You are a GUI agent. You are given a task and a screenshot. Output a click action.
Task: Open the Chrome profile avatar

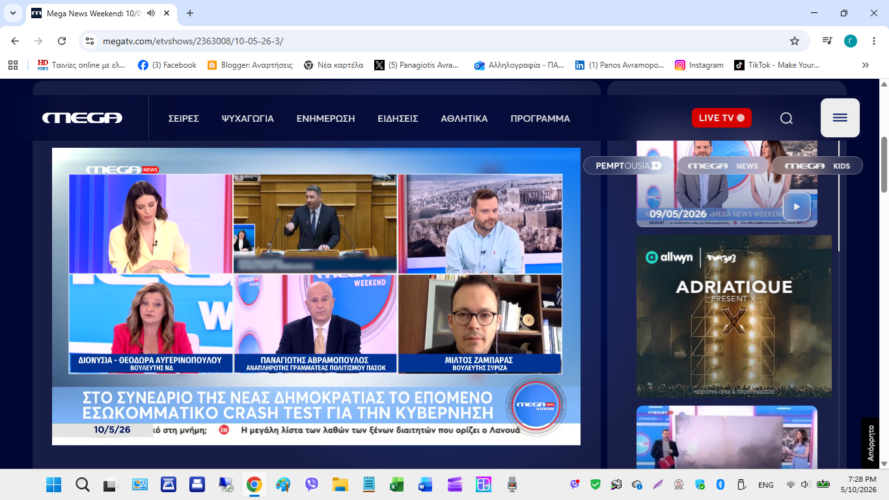850,41
